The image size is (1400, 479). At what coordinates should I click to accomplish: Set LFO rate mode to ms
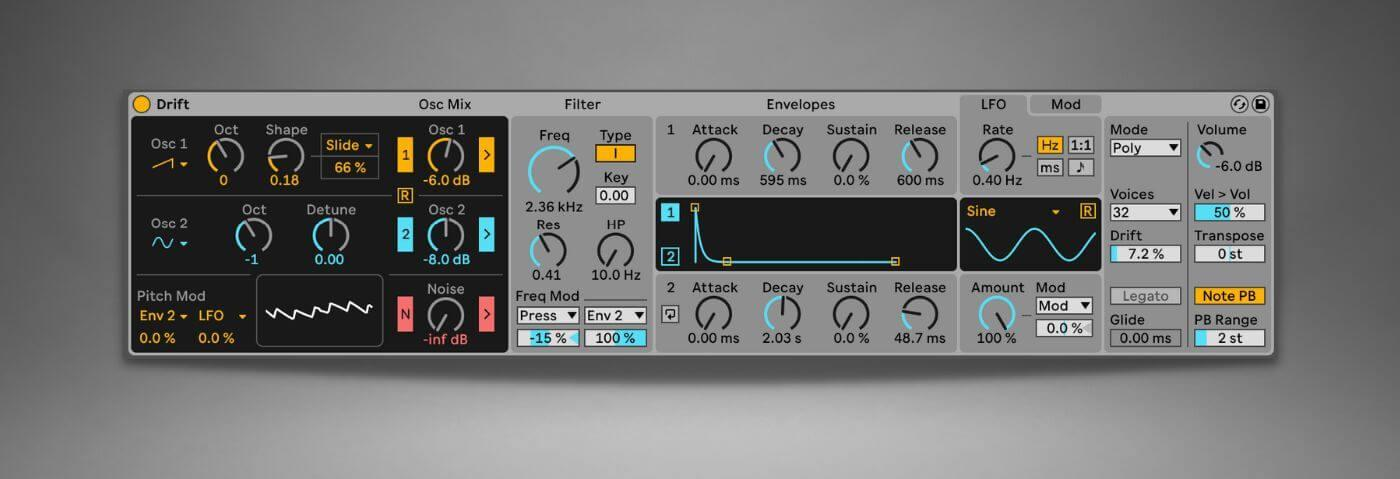[1049, 167]
